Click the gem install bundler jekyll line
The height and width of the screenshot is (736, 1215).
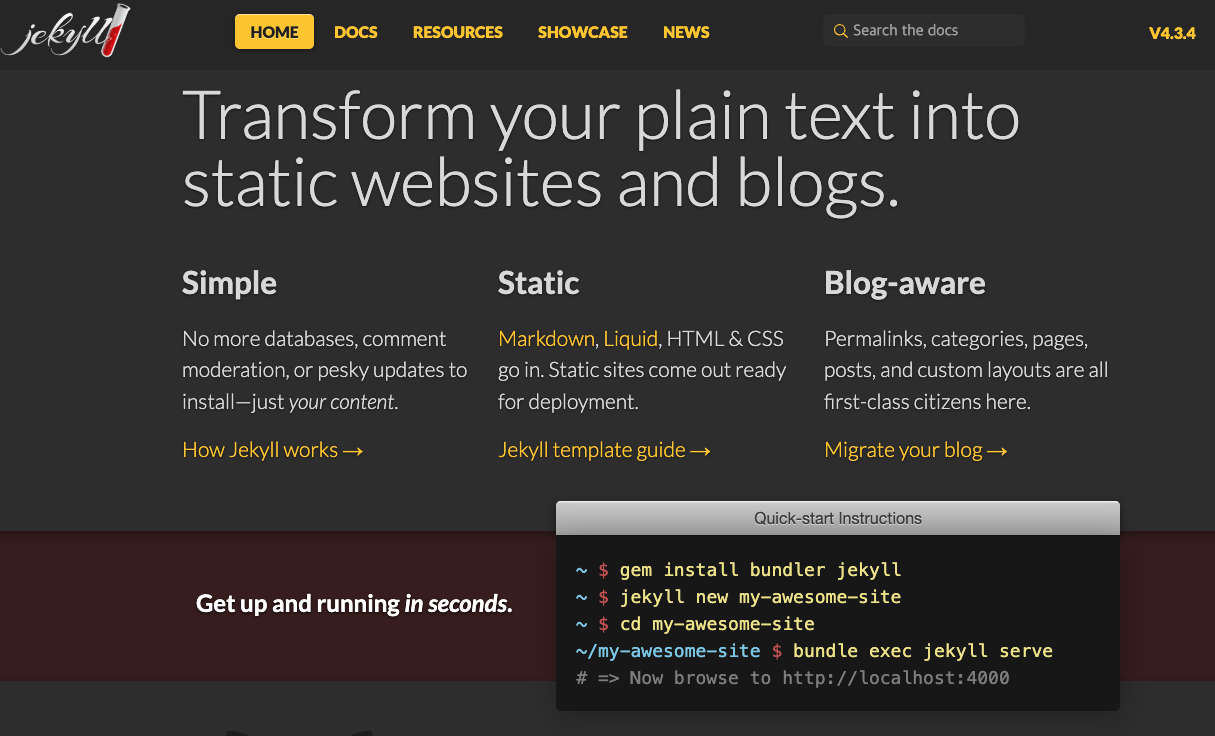pyautogui.click(x=739, y=570)
